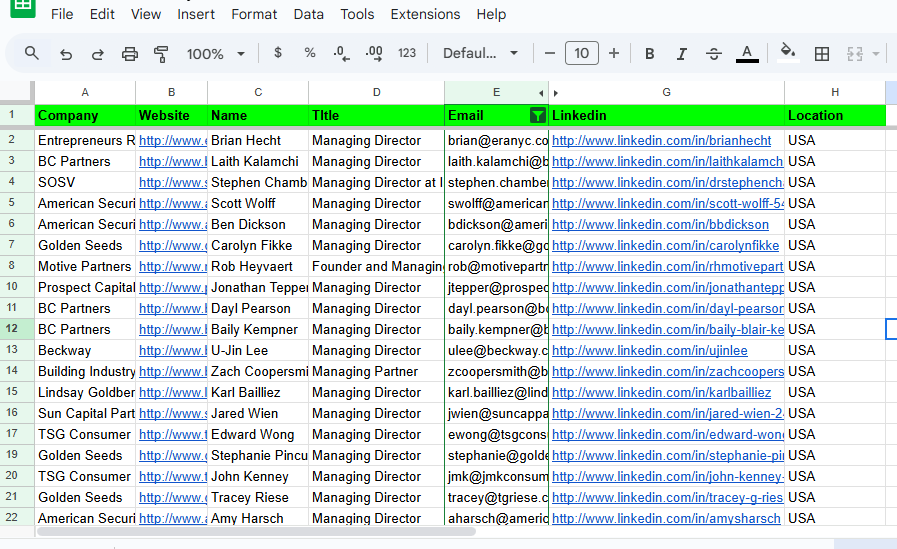897x549 pixels.
Task: Expand hidden column with right arrow
Action: (555, 93)
